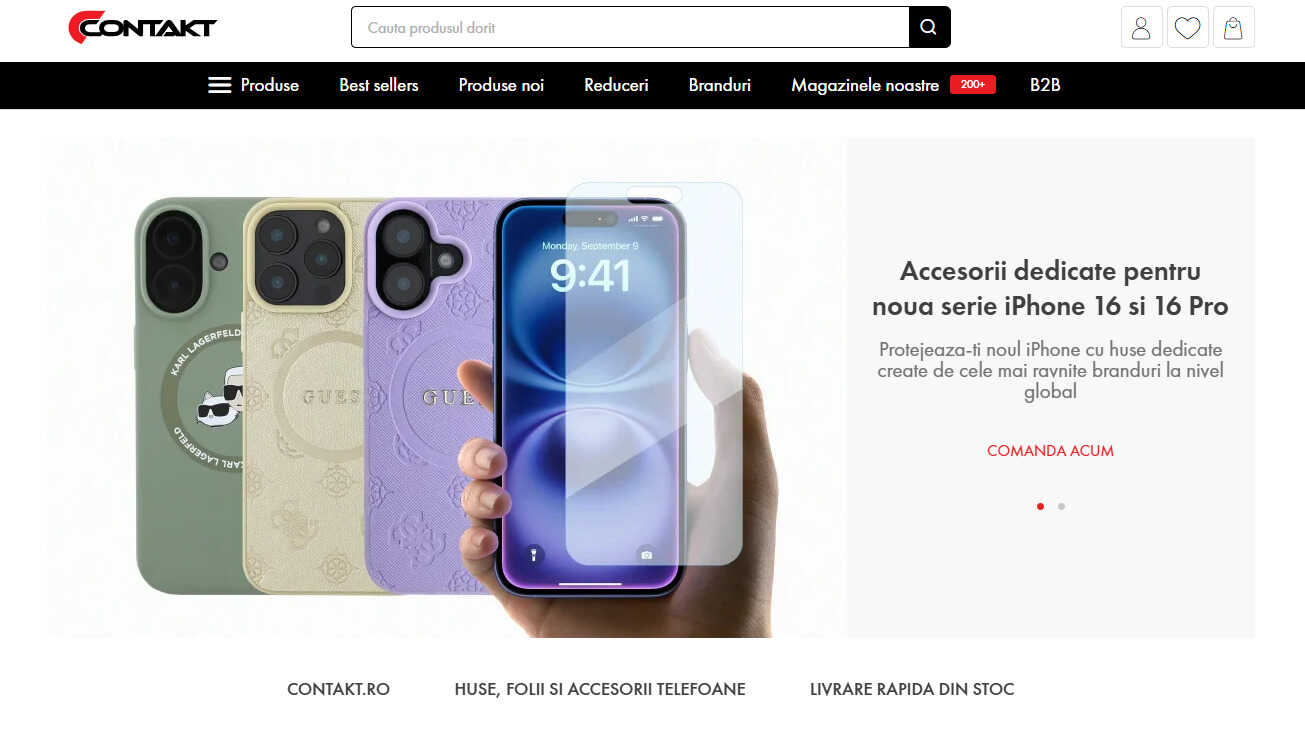Open the Best sellers menu item
The height and width of the screenshot is (730, 1305).
point(378,85)
